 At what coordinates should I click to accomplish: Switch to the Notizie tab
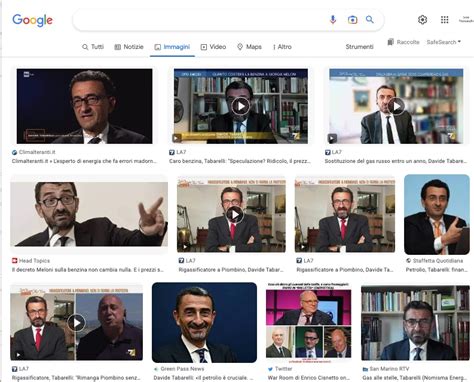coord(129,47)
